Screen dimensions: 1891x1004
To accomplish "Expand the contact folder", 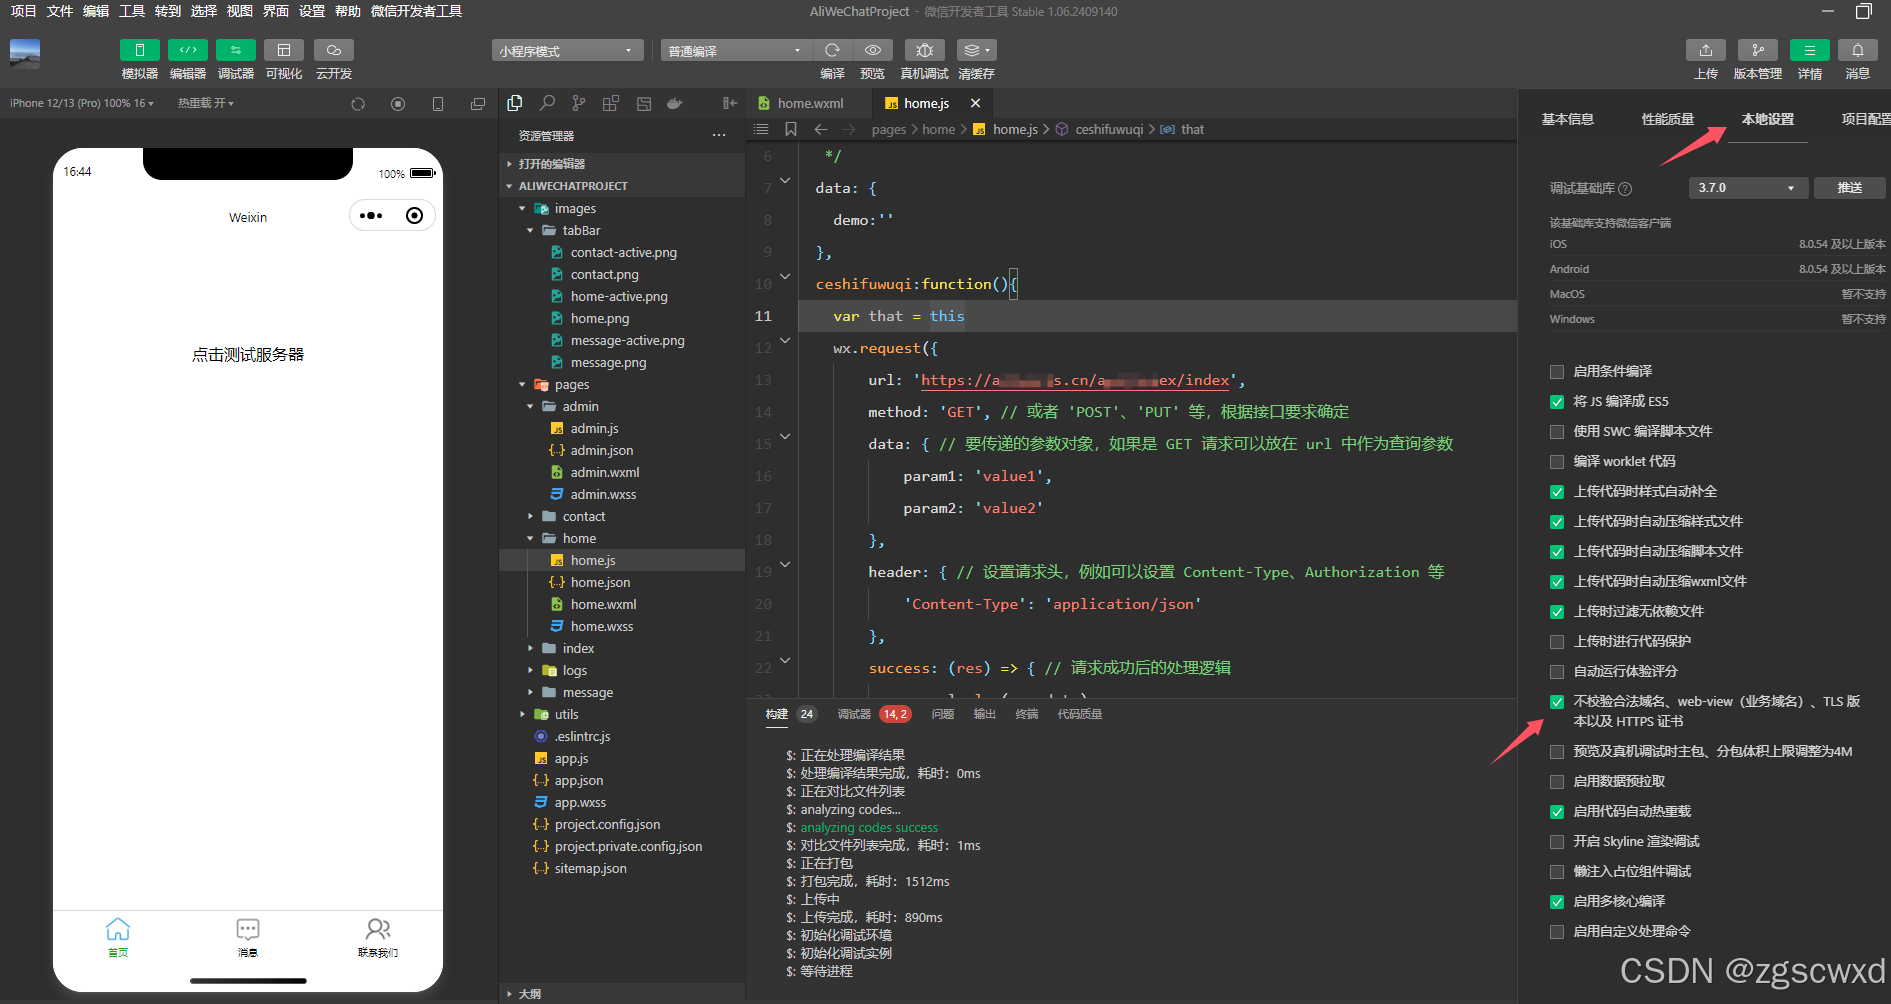I will [x=584, y=517].
